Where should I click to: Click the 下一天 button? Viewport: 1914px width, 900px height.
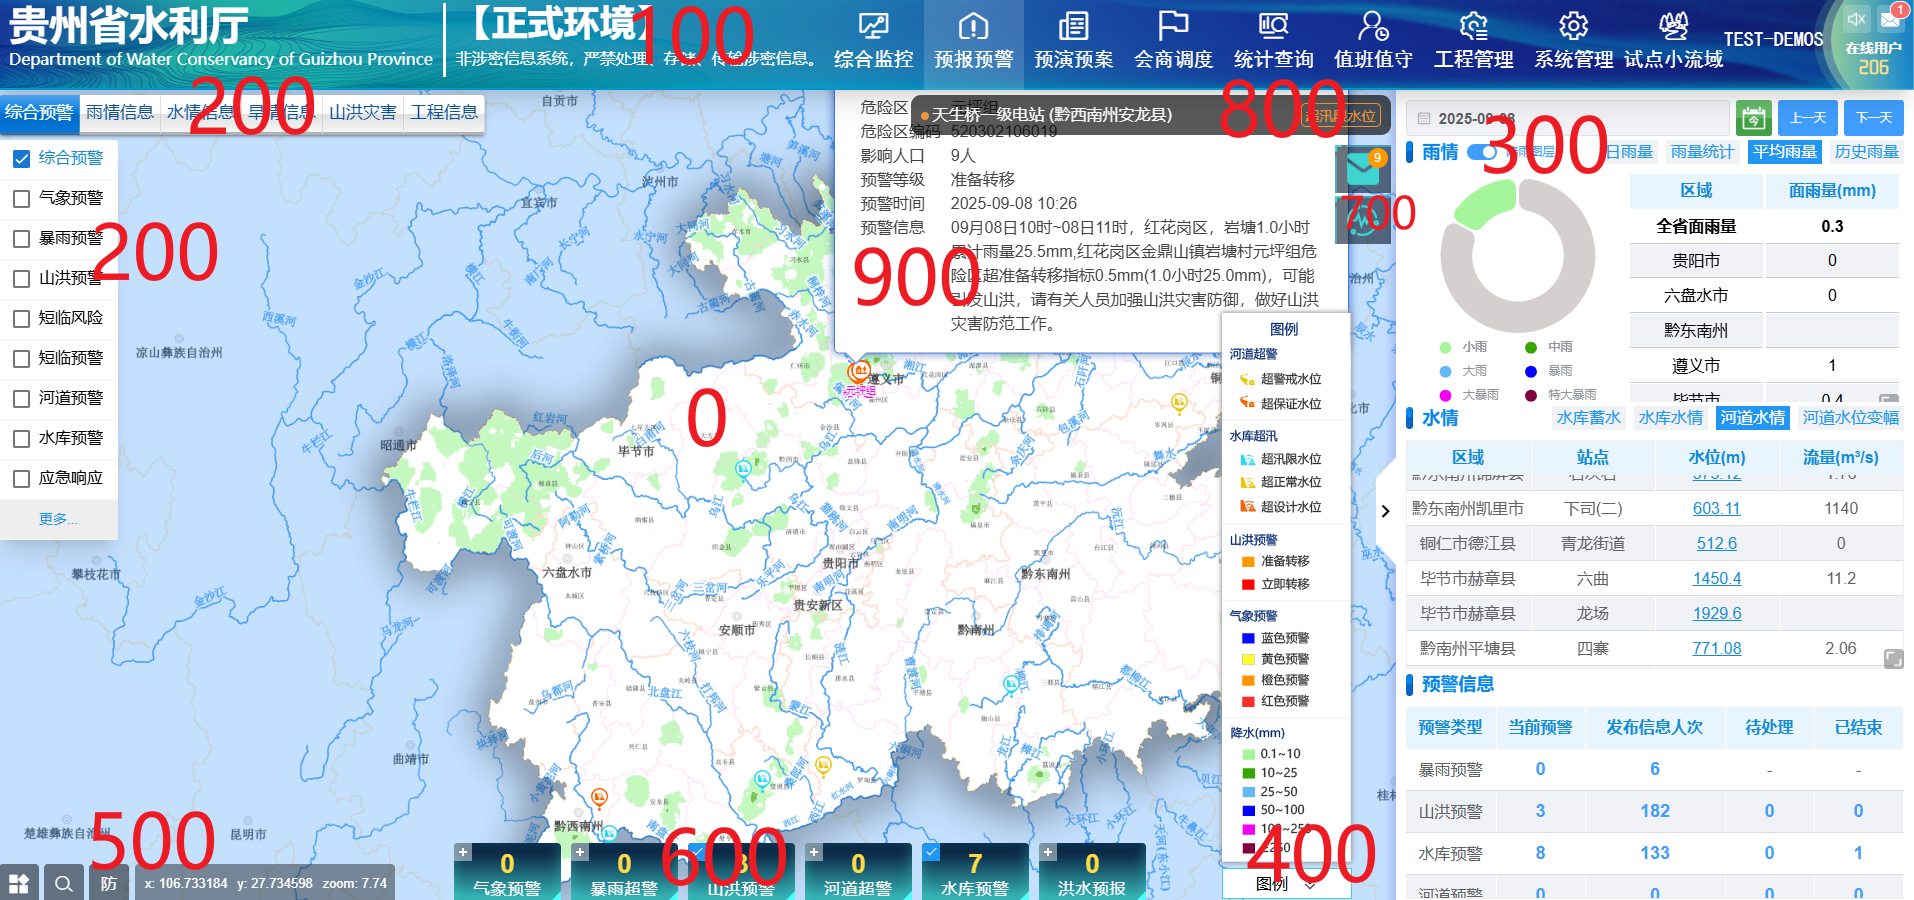tap(1872, 117)
